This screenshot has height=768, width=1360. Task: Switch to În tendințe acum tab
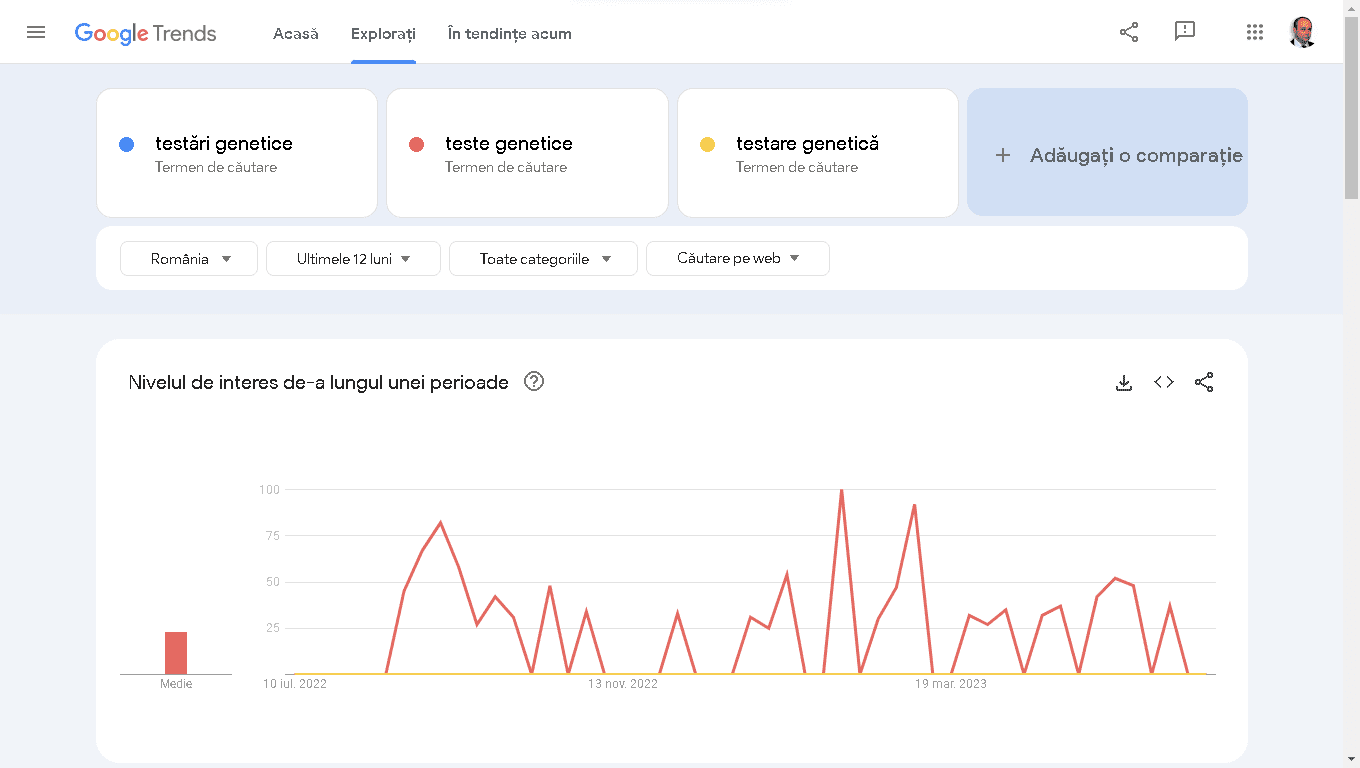click(x=510, y=34)
